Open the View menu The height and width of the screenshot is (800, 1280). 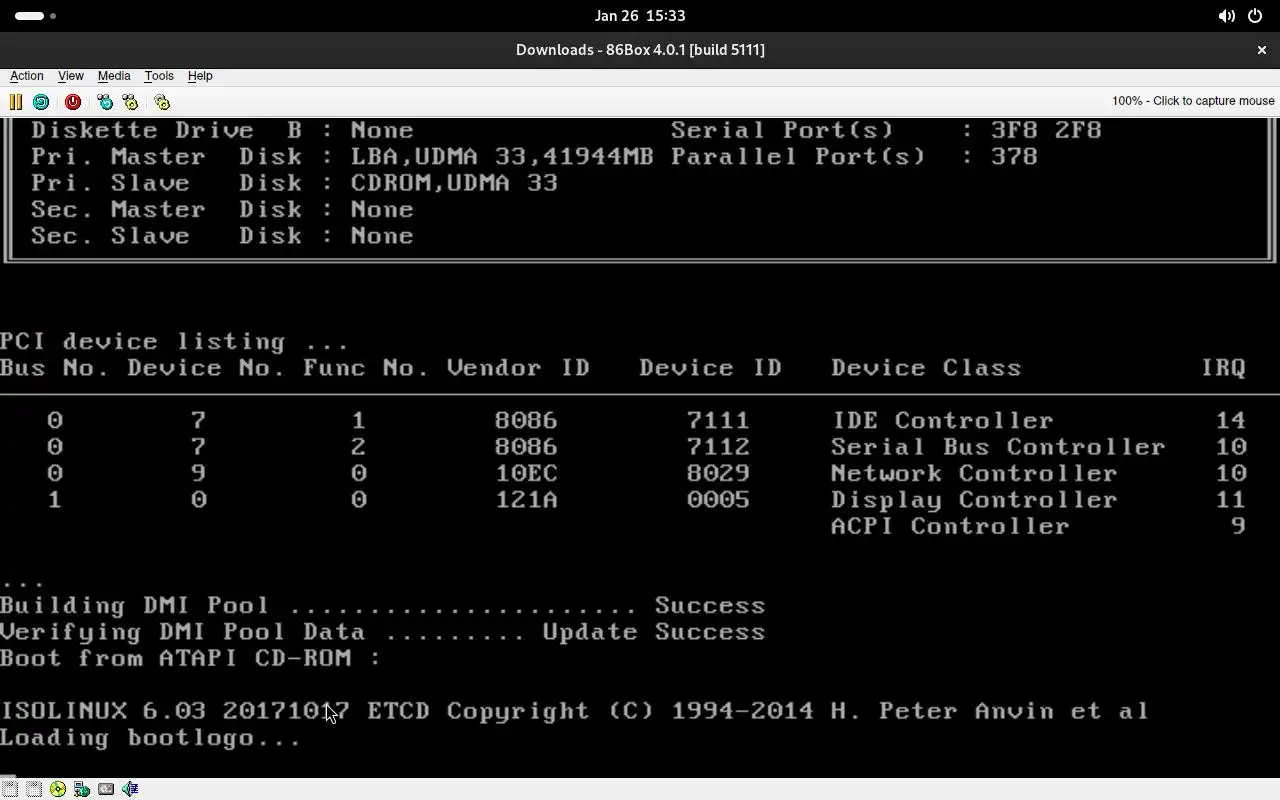click(x=71, y=76)
